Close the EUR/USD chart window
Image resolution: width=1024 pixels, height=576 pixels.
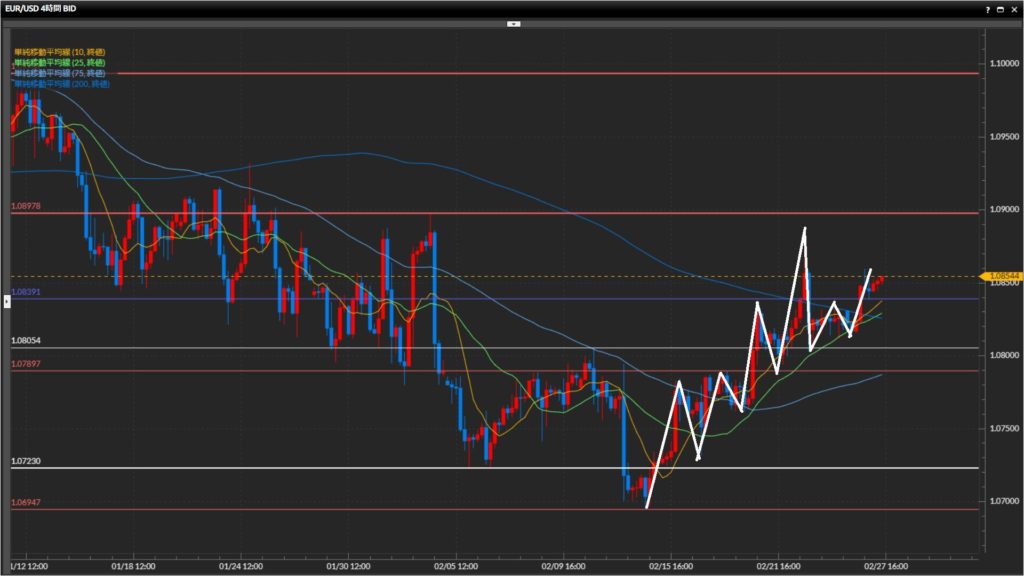[x=1014, y=8]
